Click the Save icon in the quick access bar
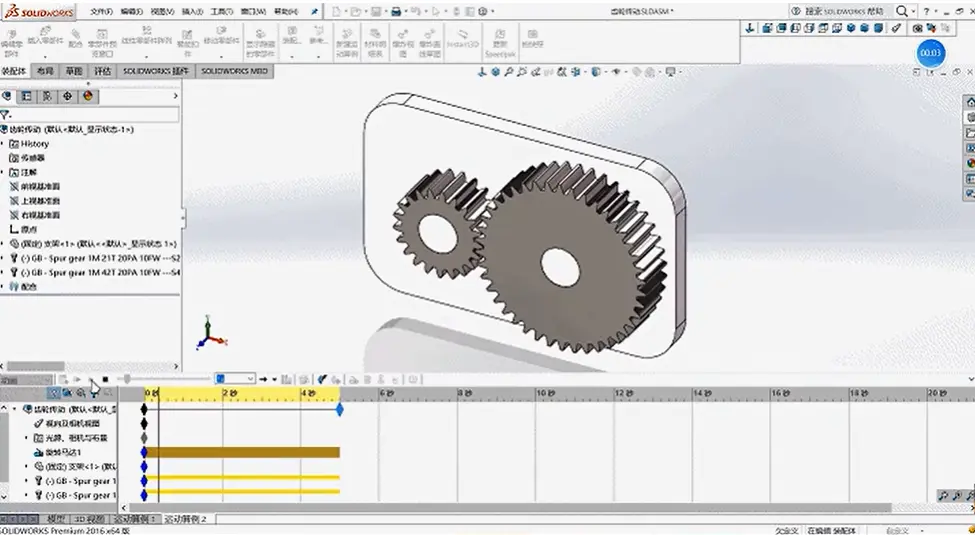The height and width of the screenshot is (535, 975). pos(376,11)
